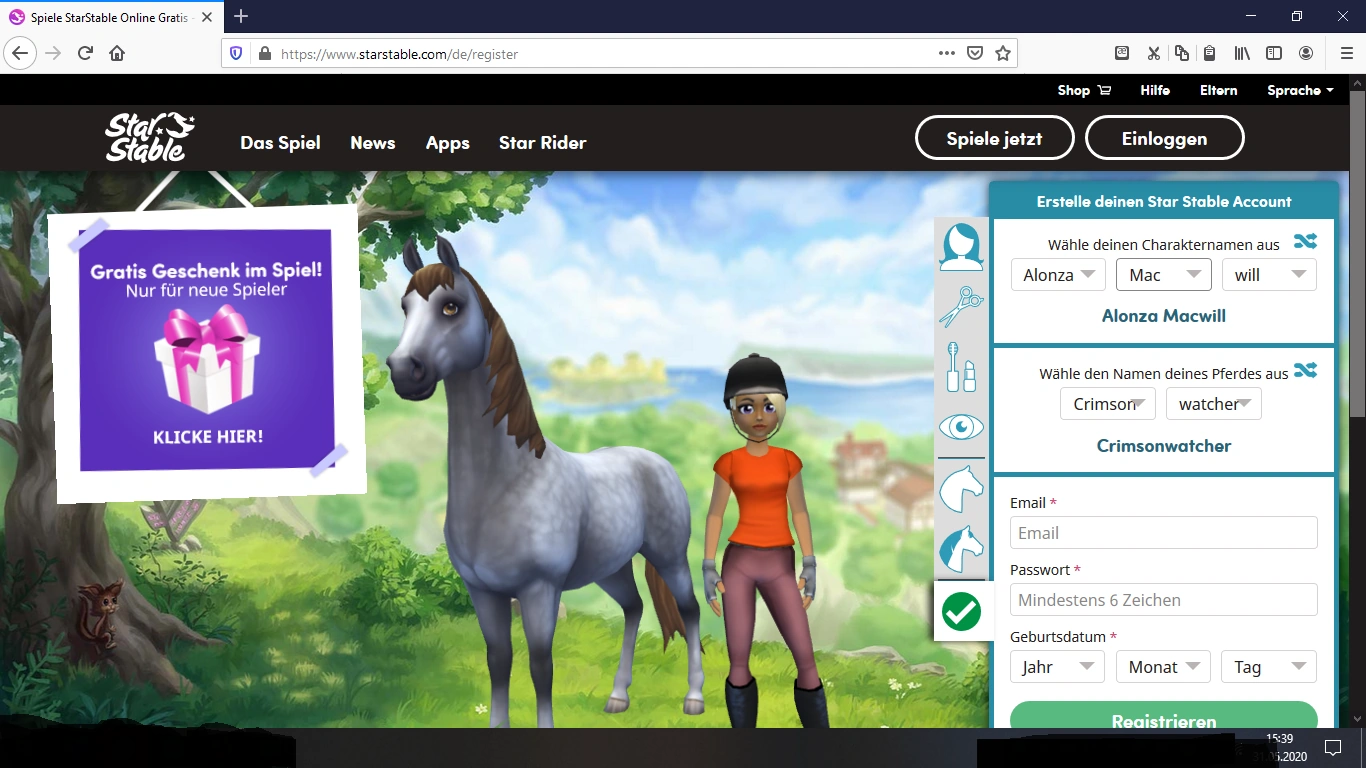Open the News menu item
This screenshot has height=768, width=1366.
click(x=373, y=143)
